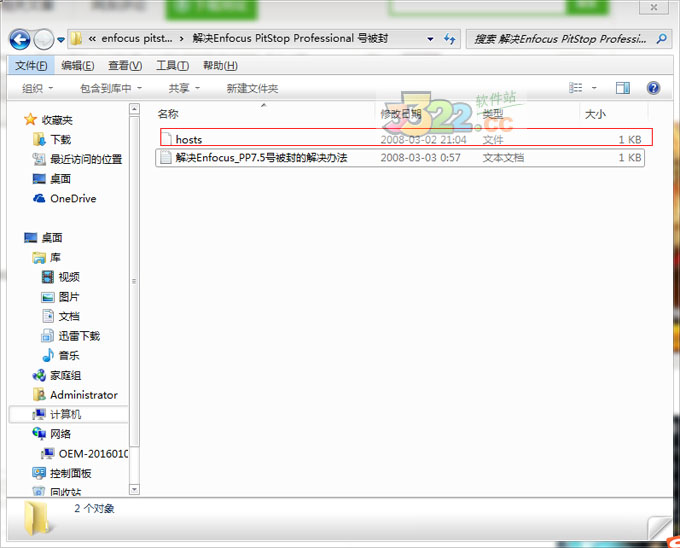680x548 pixels.
Task: Open the 包含到库中 dropdown
Action: pos(111,88)
